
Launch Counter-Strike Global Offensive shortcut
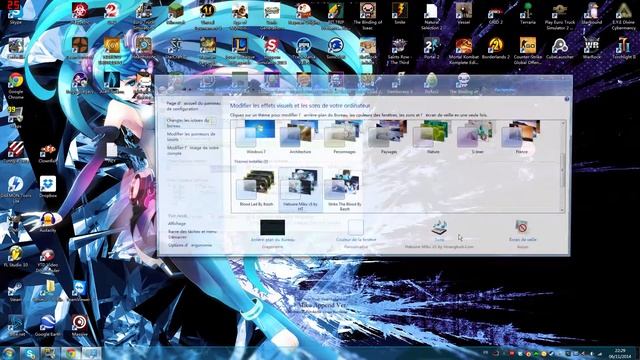coord(527,51)
